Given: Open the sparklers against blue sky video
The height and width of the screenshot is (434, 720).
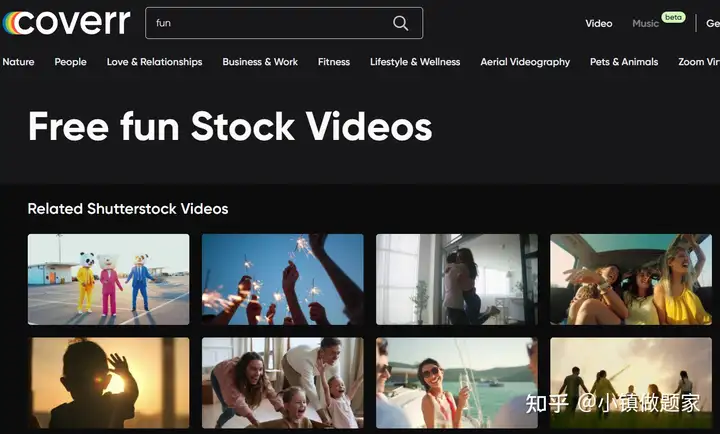Looking at the screenshot, I should coord(282,279).
